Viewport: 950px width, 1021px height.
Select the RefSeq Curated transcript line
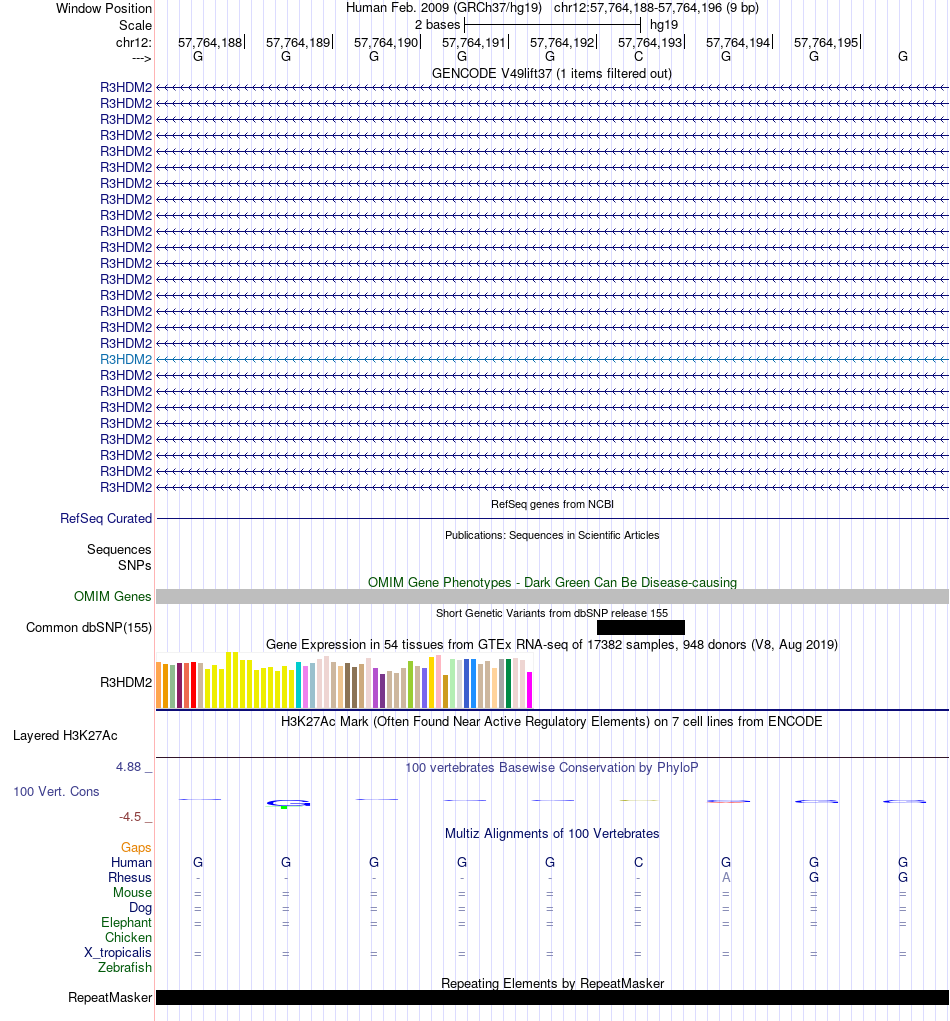(552, 519)
